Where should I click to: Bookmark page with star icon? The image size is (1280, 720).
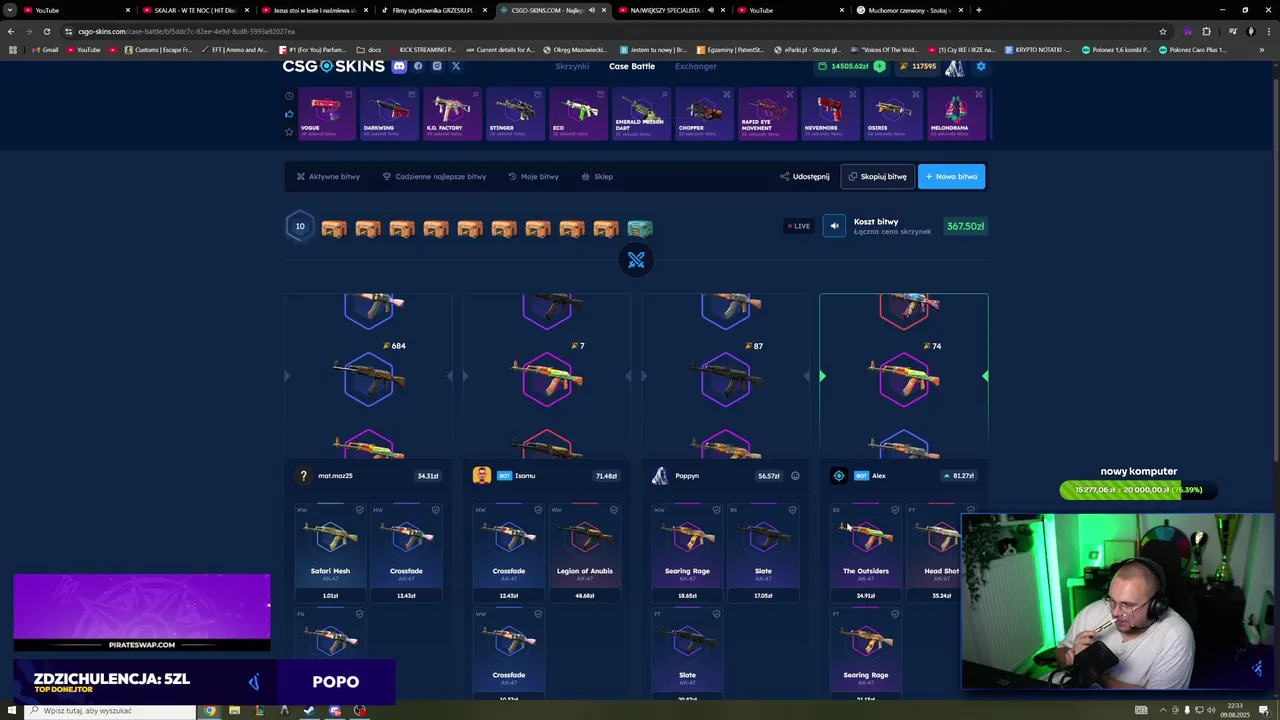click(x=1162, y=31)
